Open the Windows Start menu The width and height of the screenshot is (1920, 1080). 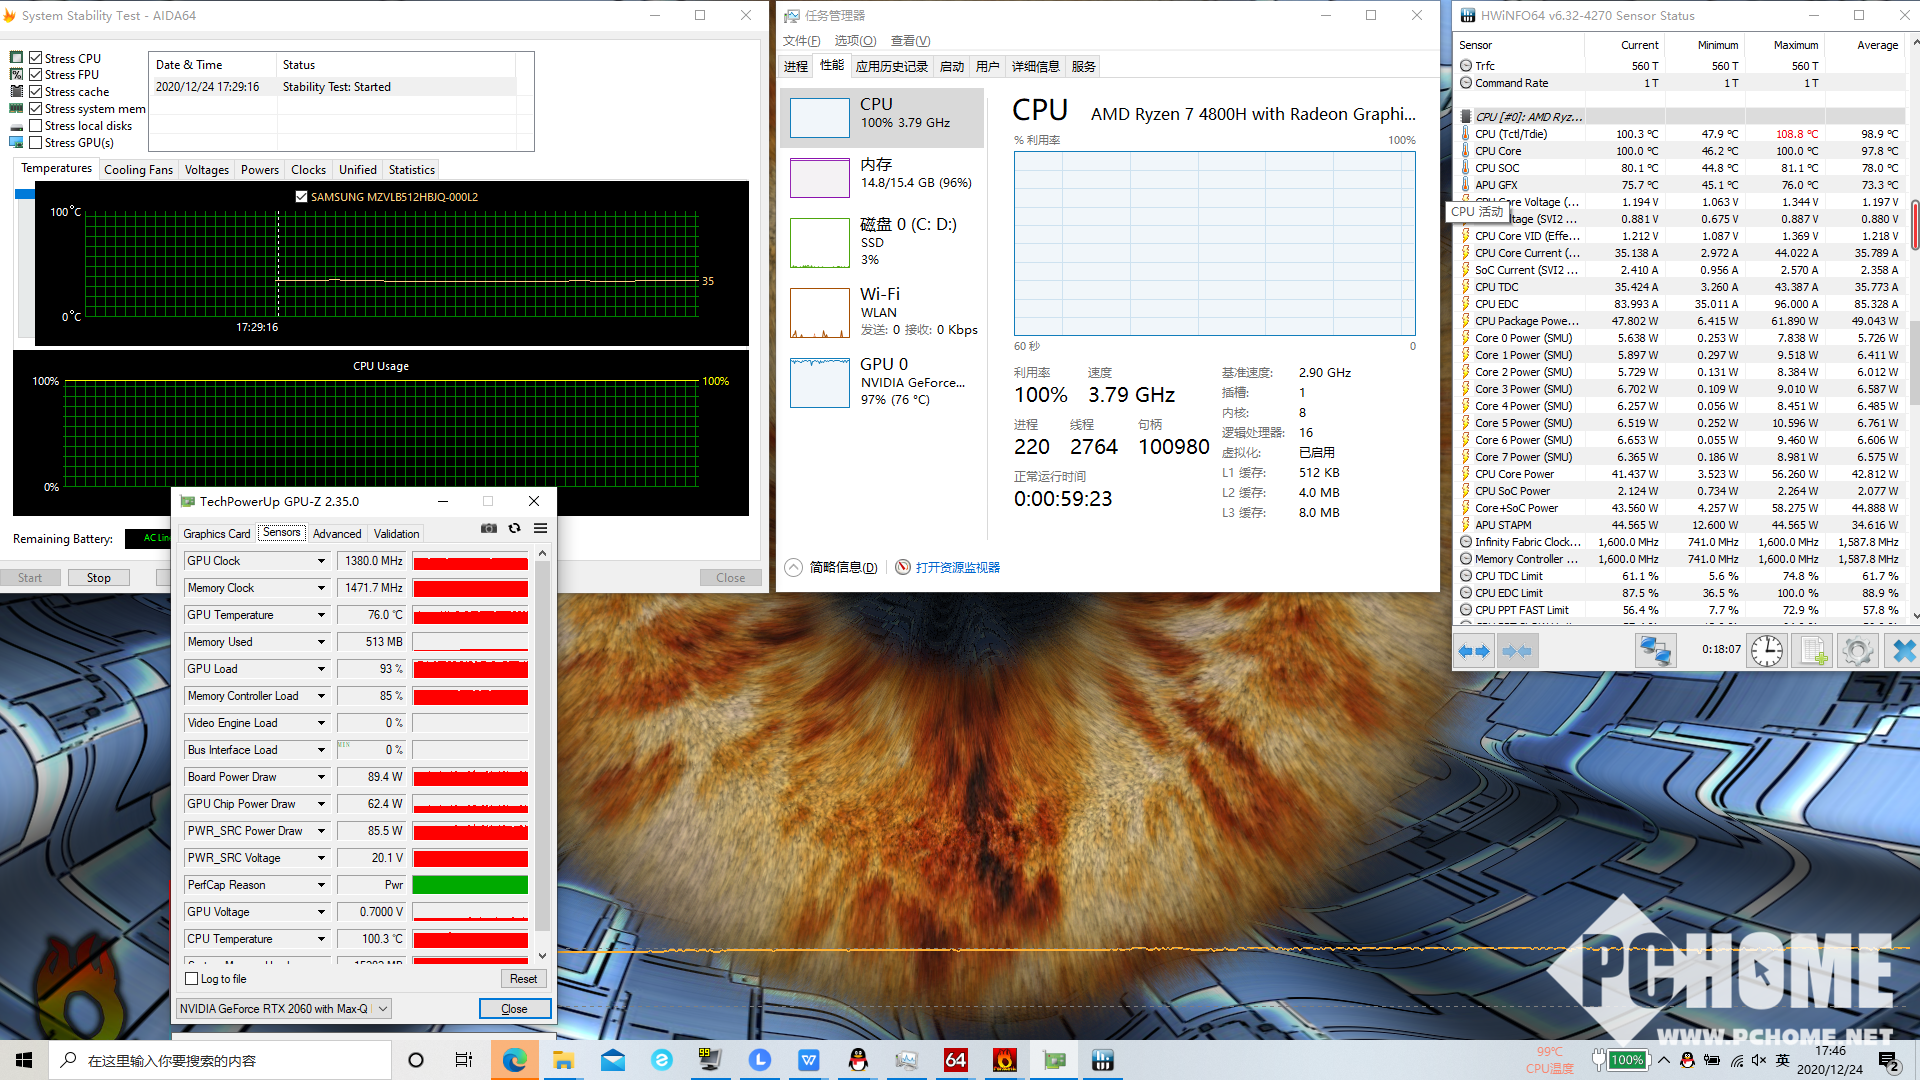pyautogui.click(x=24, y=1060)
